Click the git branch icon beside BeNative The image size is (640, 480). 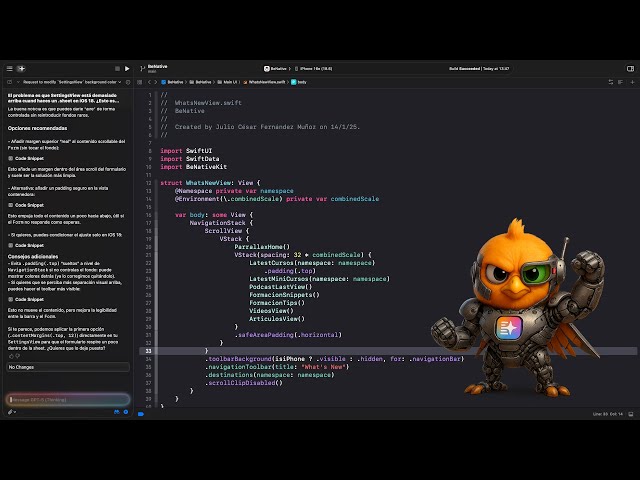142,69
